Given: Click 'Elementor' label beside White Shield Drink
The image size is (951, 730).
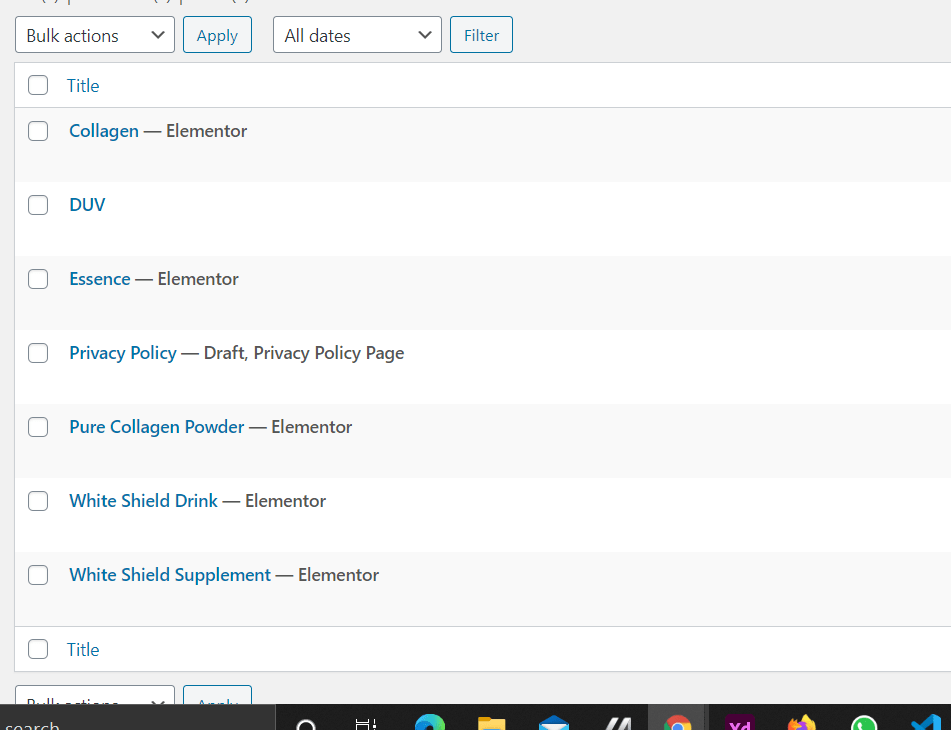Looking at the screenshot, I should 285,501.
